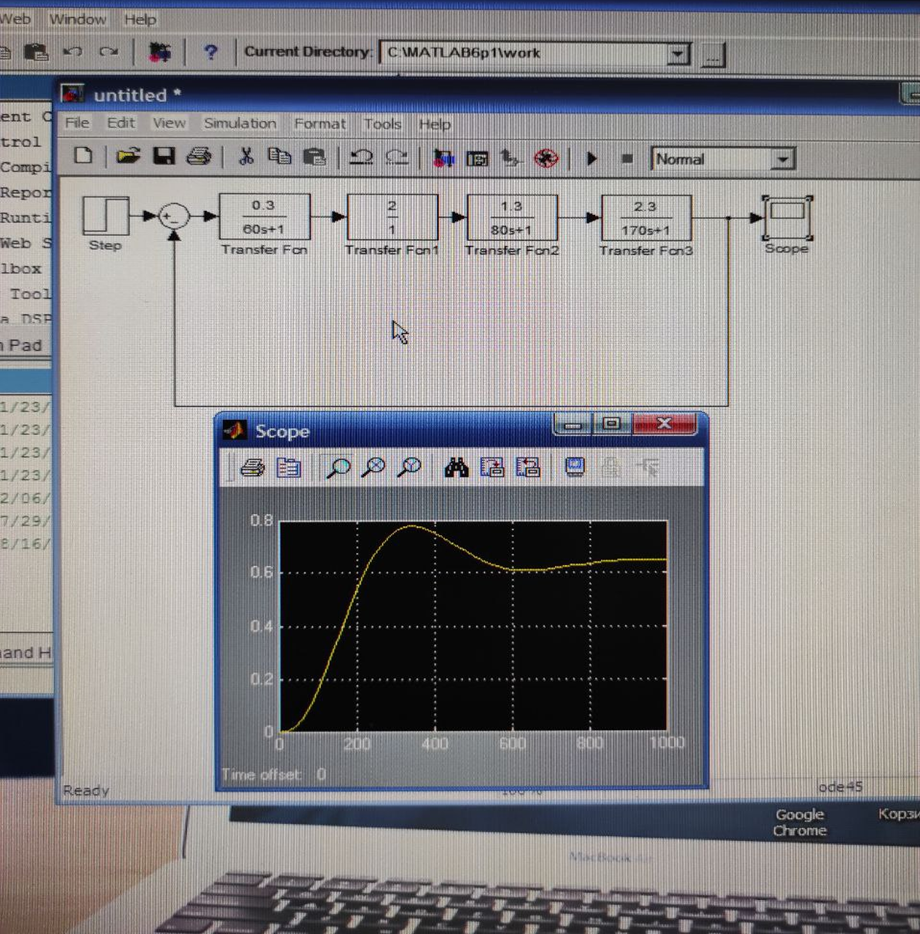Select the Scope block in model
Screen dimensions: 920x934
(787, 217)
